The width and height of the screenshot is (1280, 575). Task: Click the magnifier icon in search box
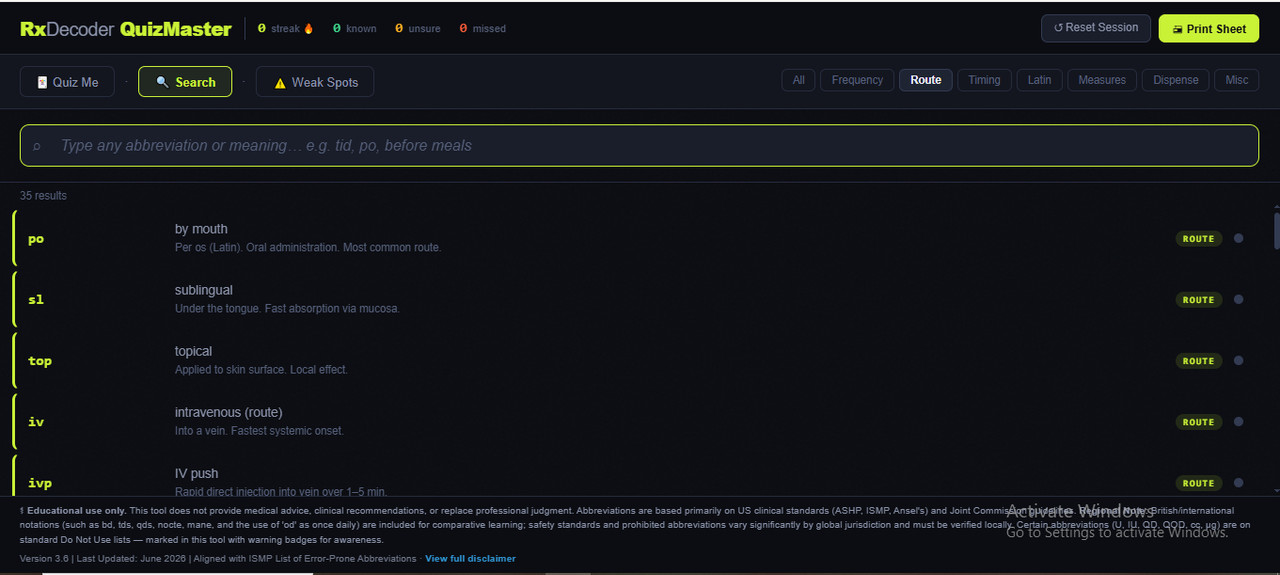pos(37,146)
